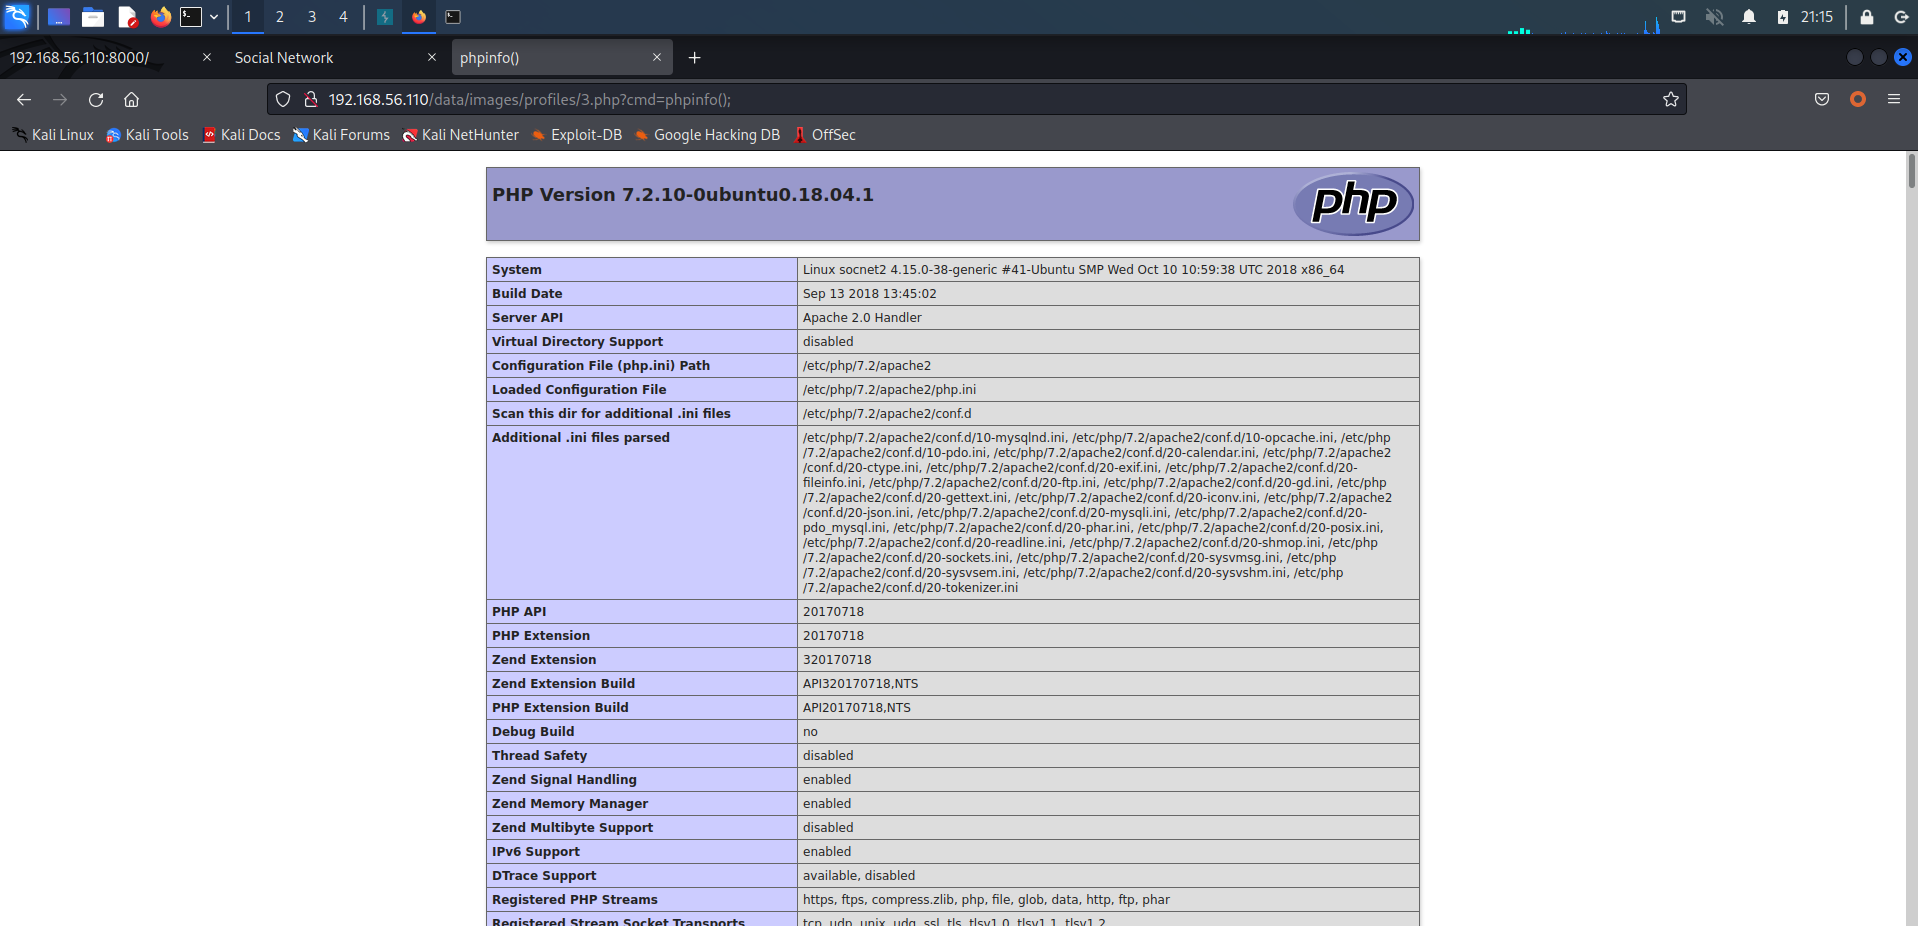The height and width of the screenshot is (926, 1918).
Task: Click the PHP Version 7.2.10 heading
Action: pos(683,195)
